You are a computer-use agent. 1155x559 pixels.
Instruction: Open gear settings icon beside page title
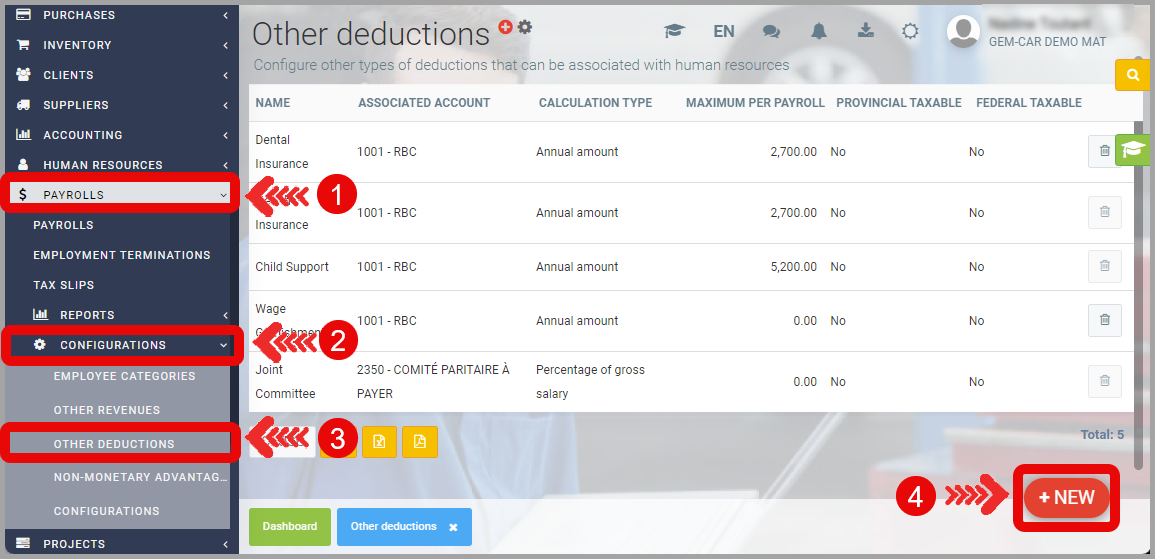point(525,27)
